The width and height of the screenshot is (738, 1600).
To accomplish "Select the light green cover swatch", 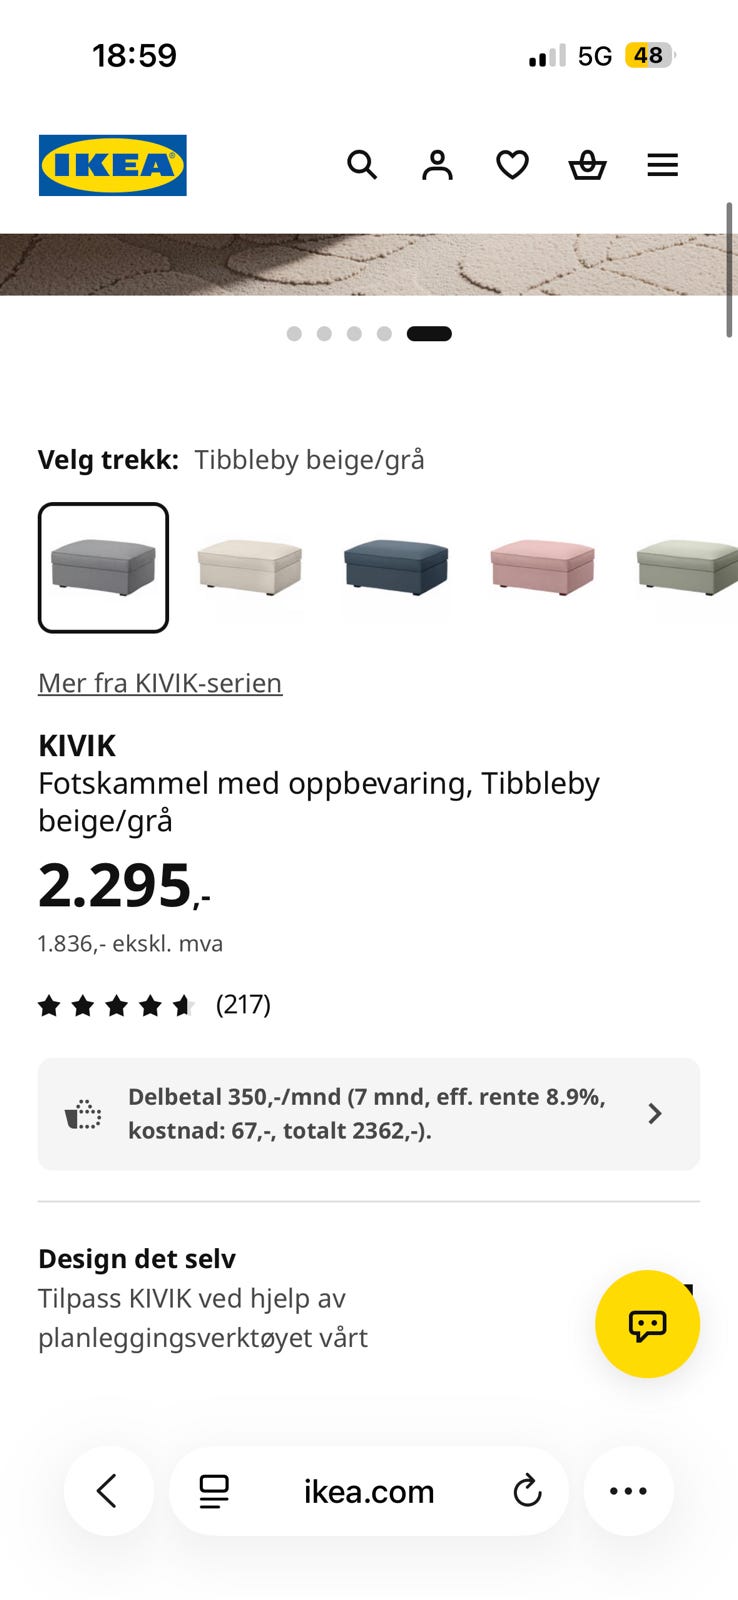I will [687, 567].
